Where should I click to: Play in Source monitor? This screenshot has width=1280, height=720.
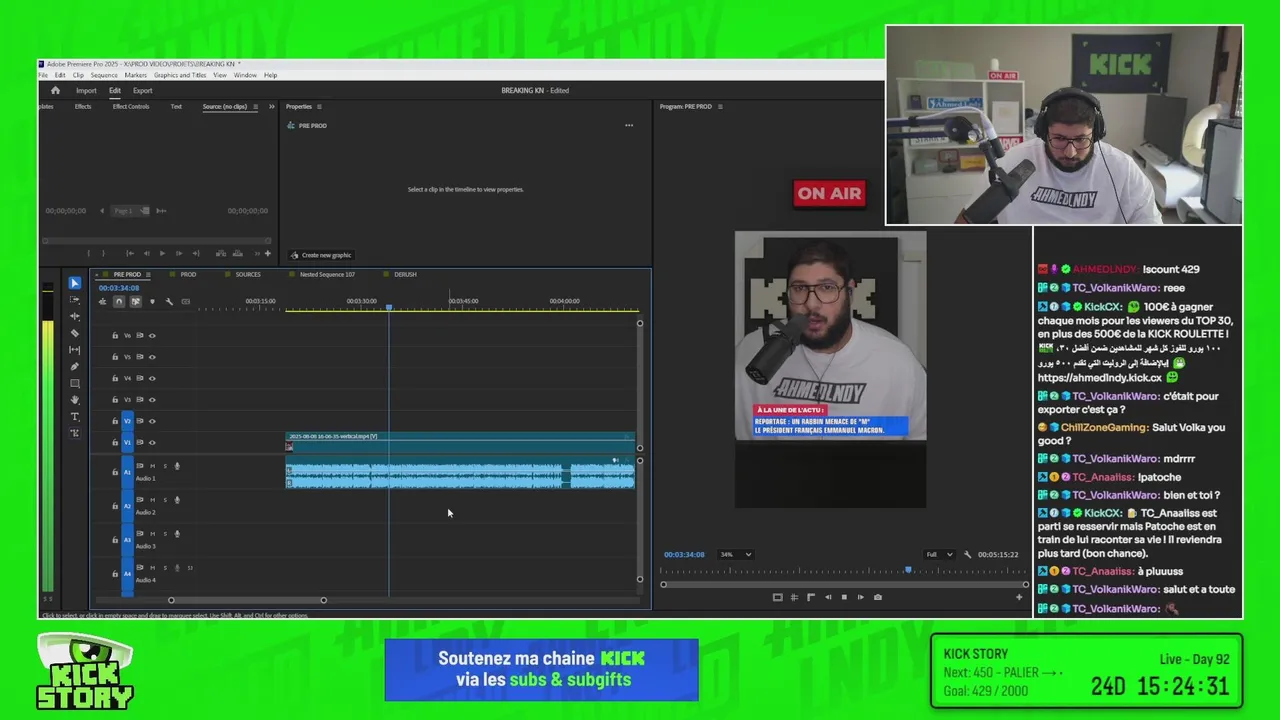tap(163, 253)
